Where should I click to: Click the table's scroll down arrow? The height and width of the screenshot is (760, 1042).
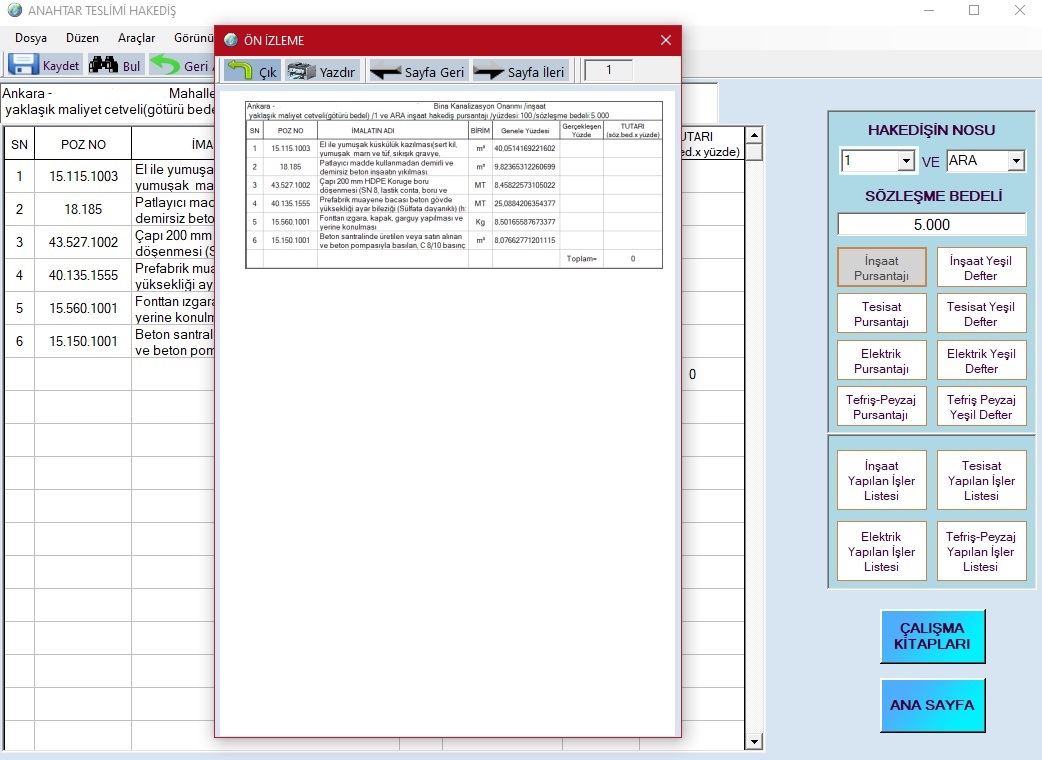pos(755,742)
